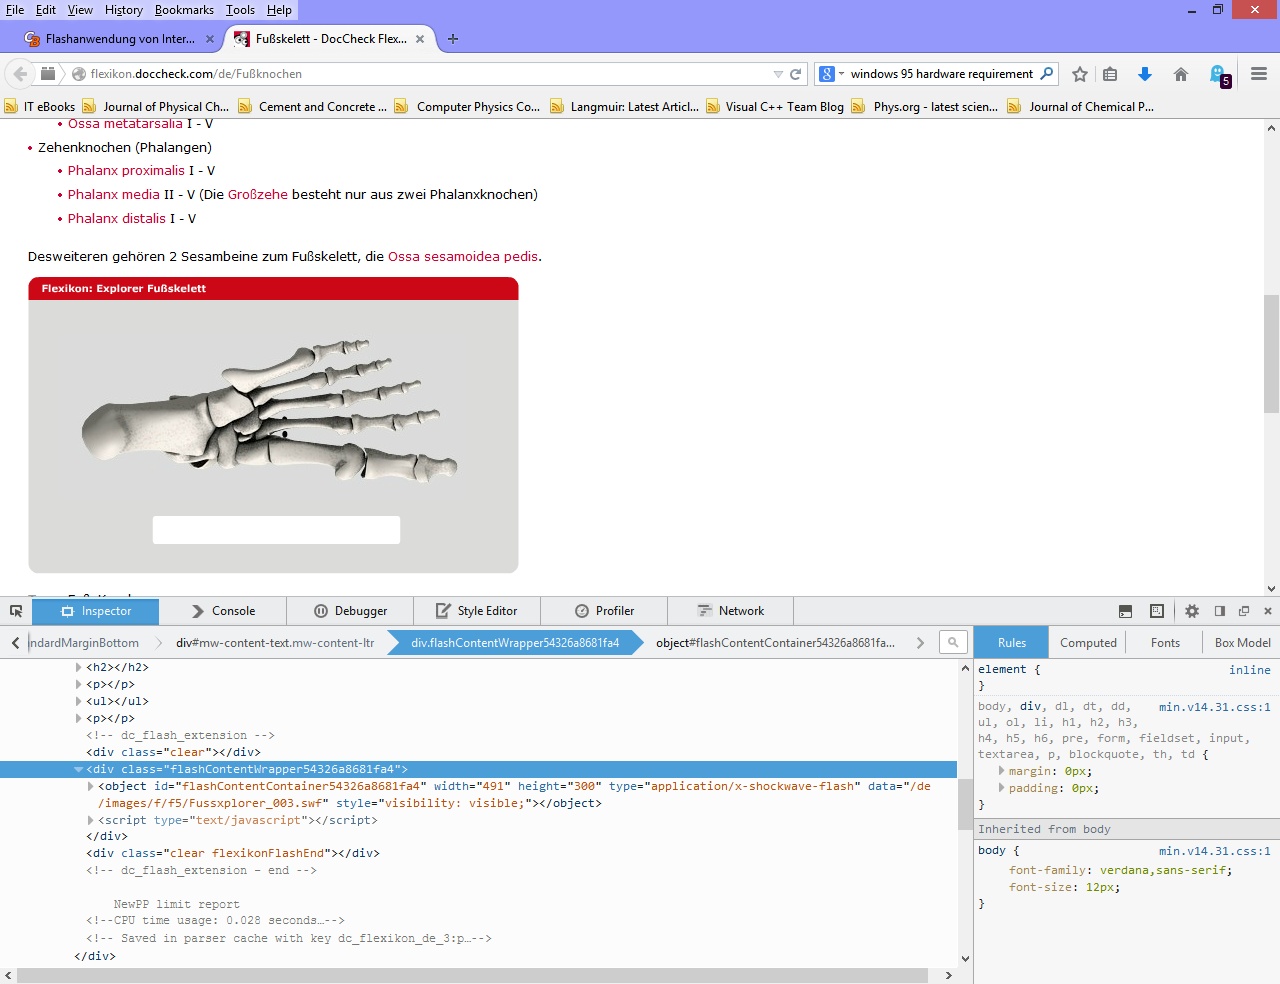Open the Tools menu

point(240,10)
